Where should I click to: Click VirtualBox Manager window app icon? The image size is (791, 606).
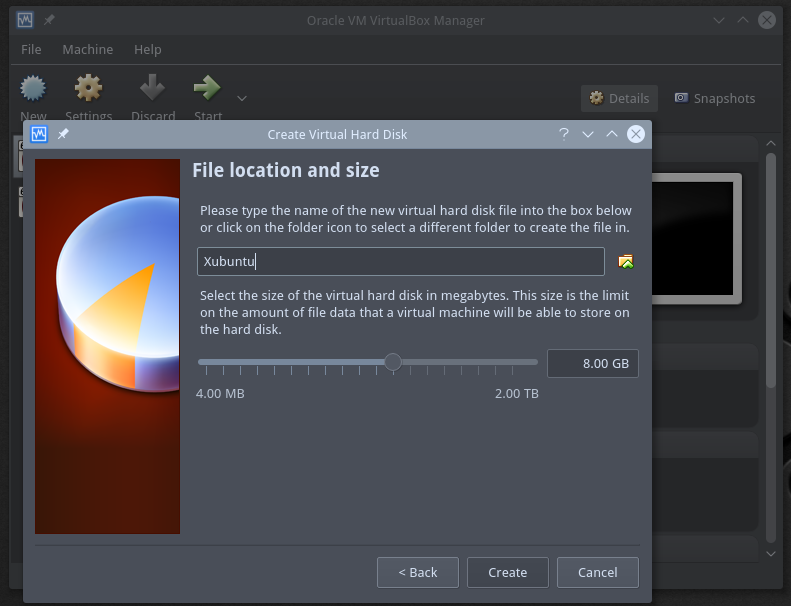coord(25,20)
